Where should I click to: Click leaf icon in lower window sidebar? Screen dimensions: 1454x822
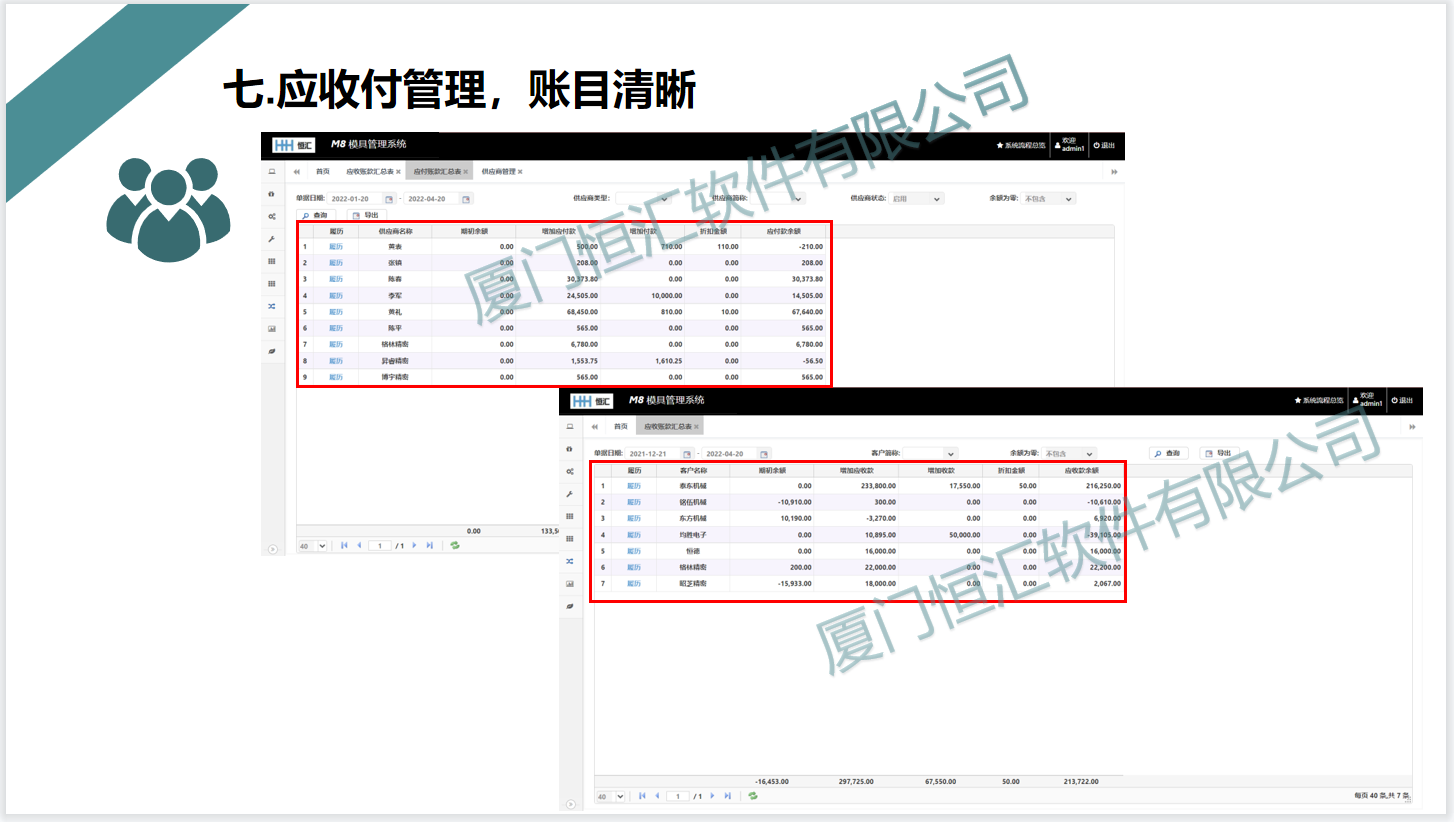pos(570,606)
